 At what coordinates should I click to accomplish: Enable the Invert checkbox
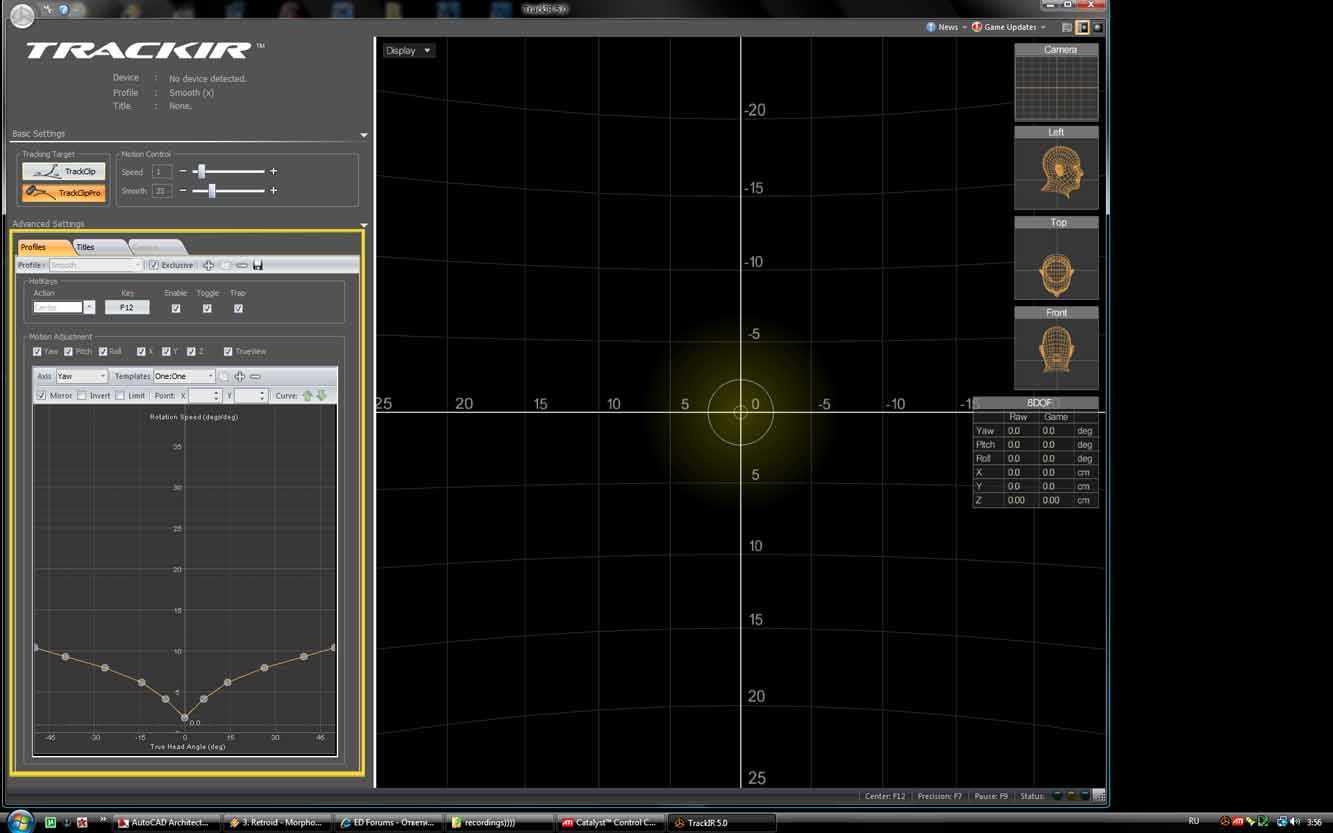coord(82,396)
